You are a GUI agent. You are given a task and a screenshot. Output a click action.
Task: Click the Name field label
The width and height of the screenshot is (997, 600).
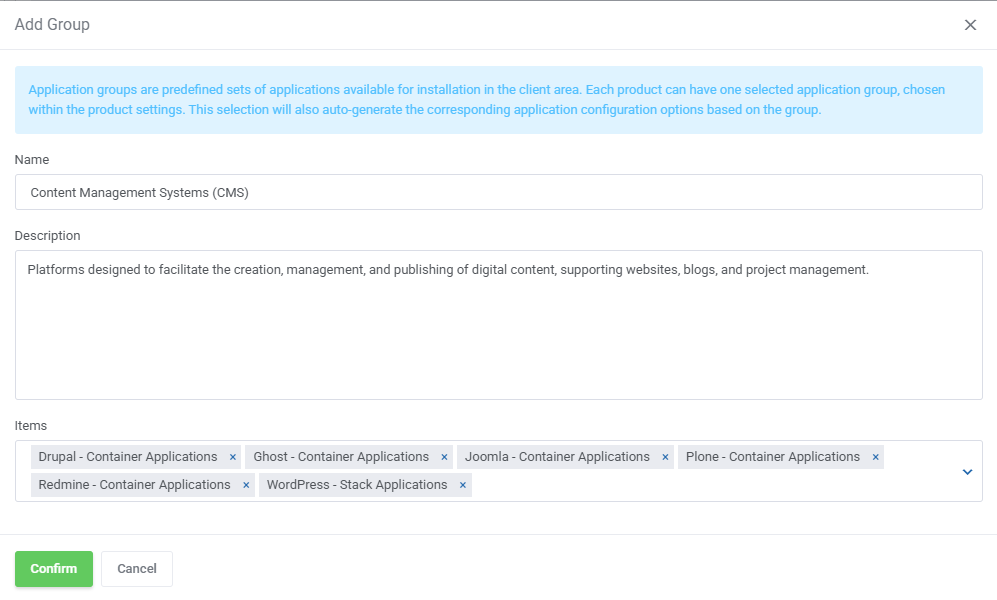(x=32, y=160)
